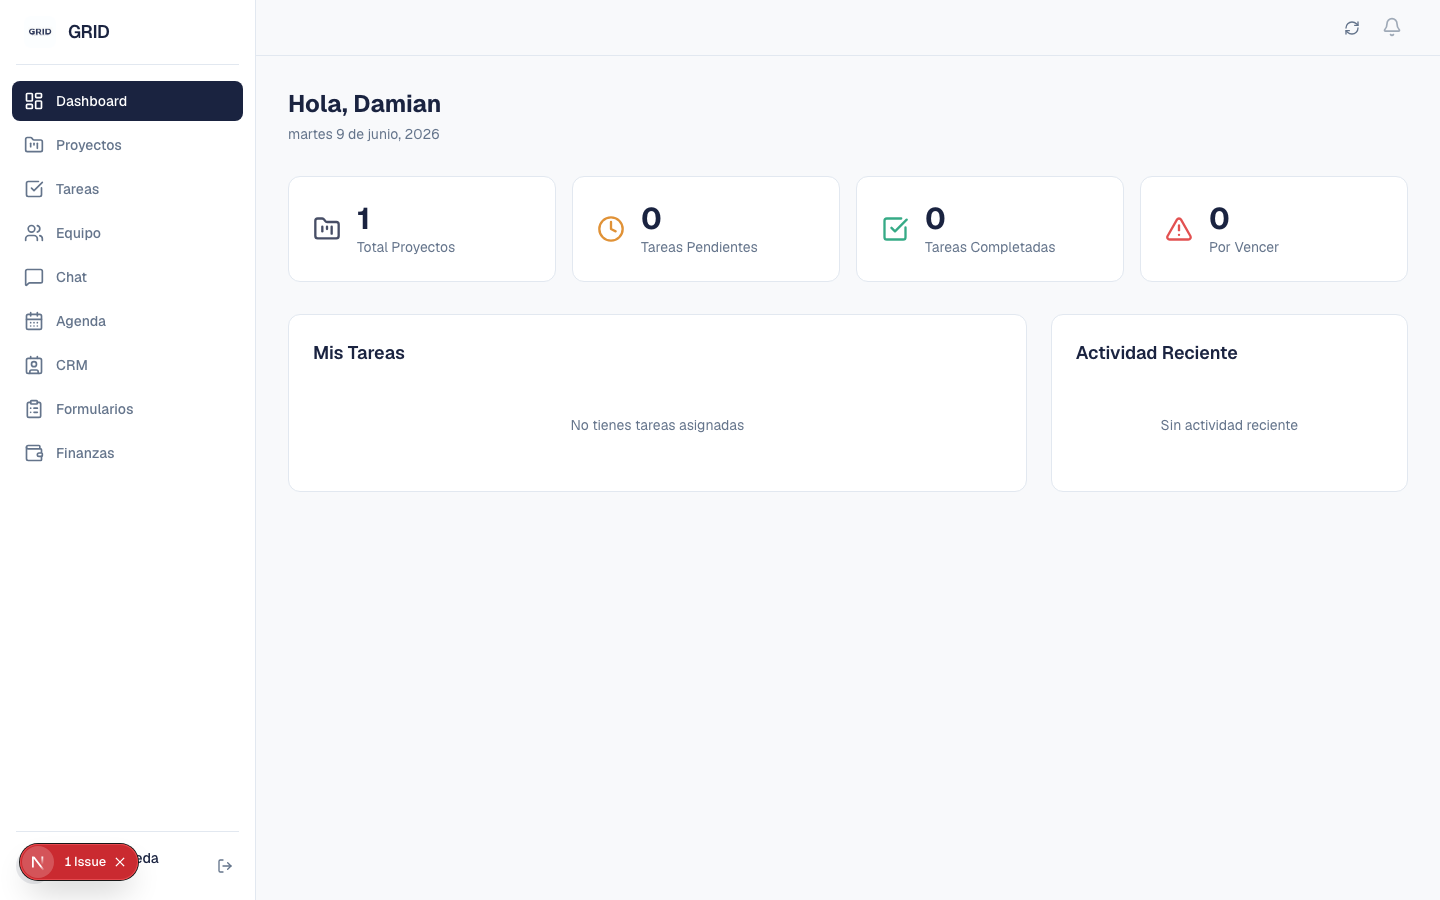1440x900 pixels.
Task: Click the Actividad Reciente heading
Action: pyautogui.click(x=1157, y=353)
